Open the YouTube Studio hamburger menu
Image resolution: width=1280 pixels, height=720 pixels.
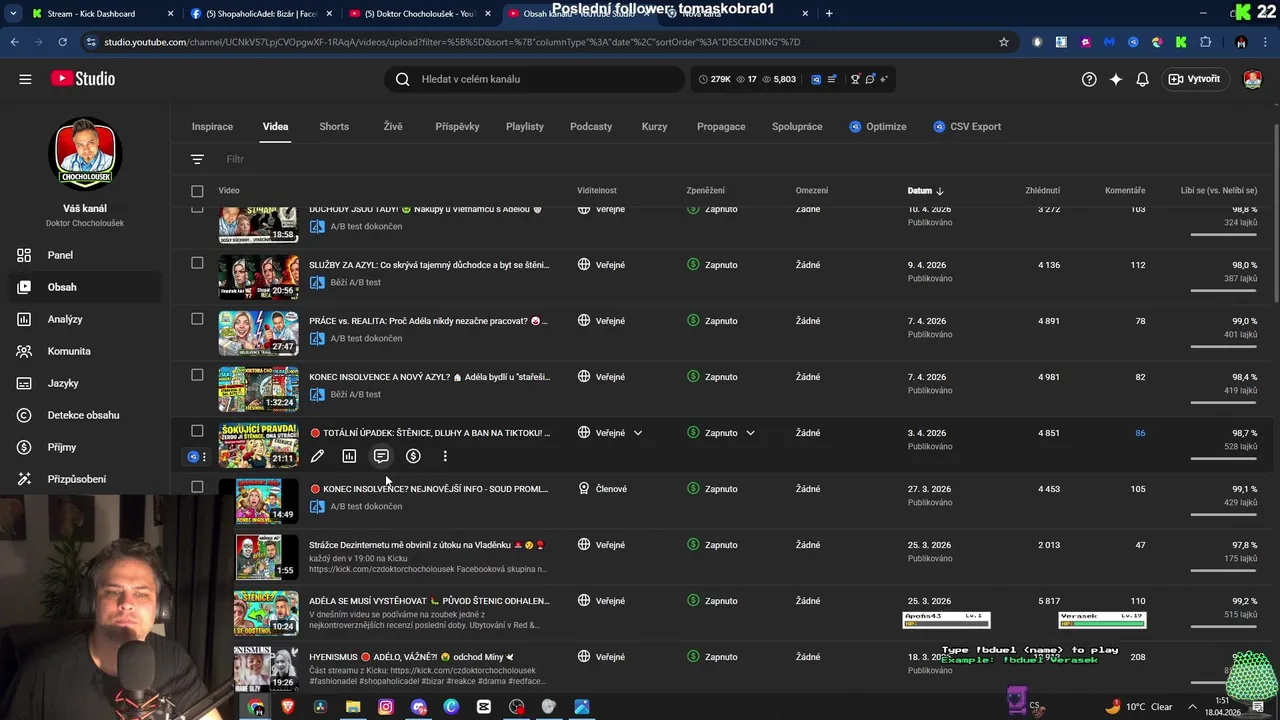click(x=25, y=79)
